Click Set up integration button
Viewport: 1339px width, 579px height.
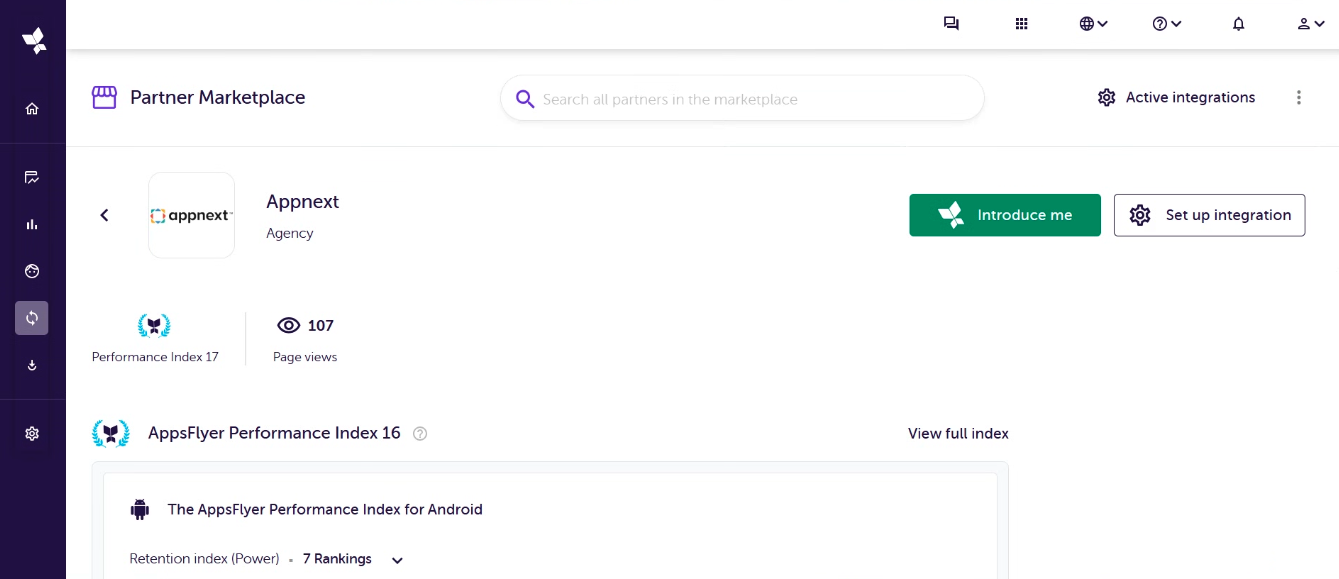[x=1209, y=215]
